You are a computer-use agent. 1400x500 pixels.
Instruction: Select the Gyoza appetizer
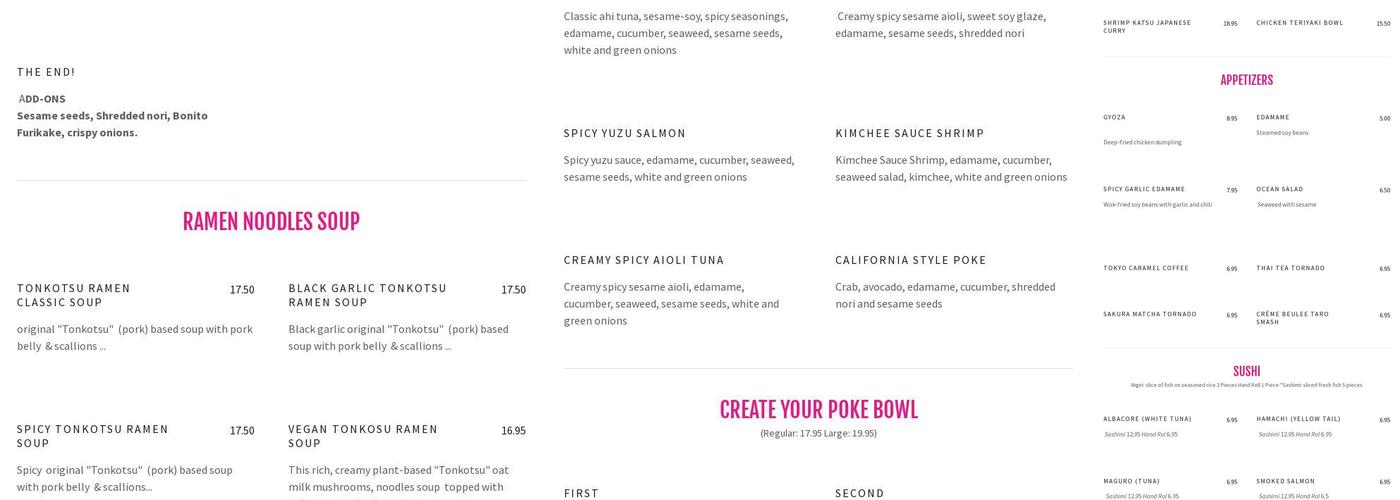point(1114,117)
